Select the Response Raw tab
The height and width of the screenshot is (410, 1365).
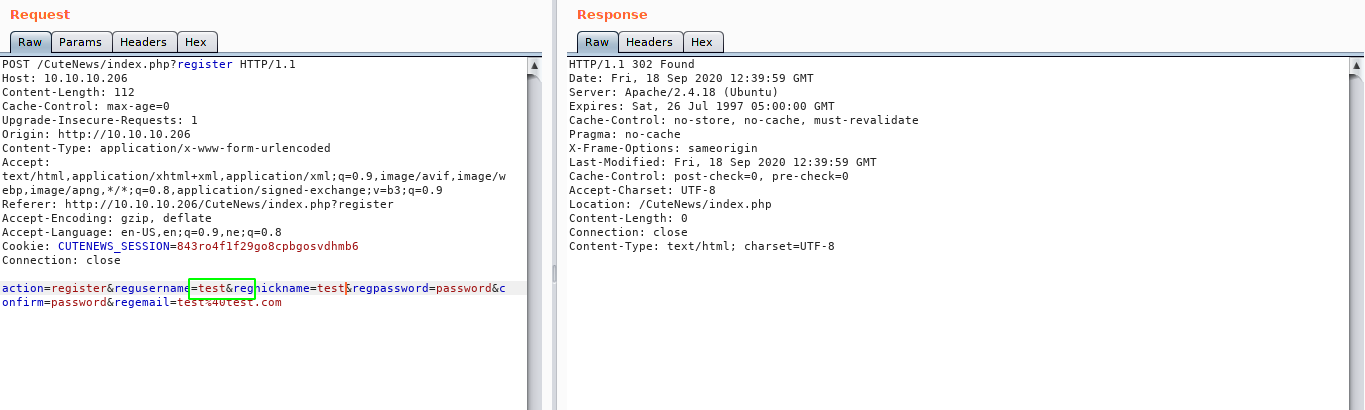[x=597, y=42]
